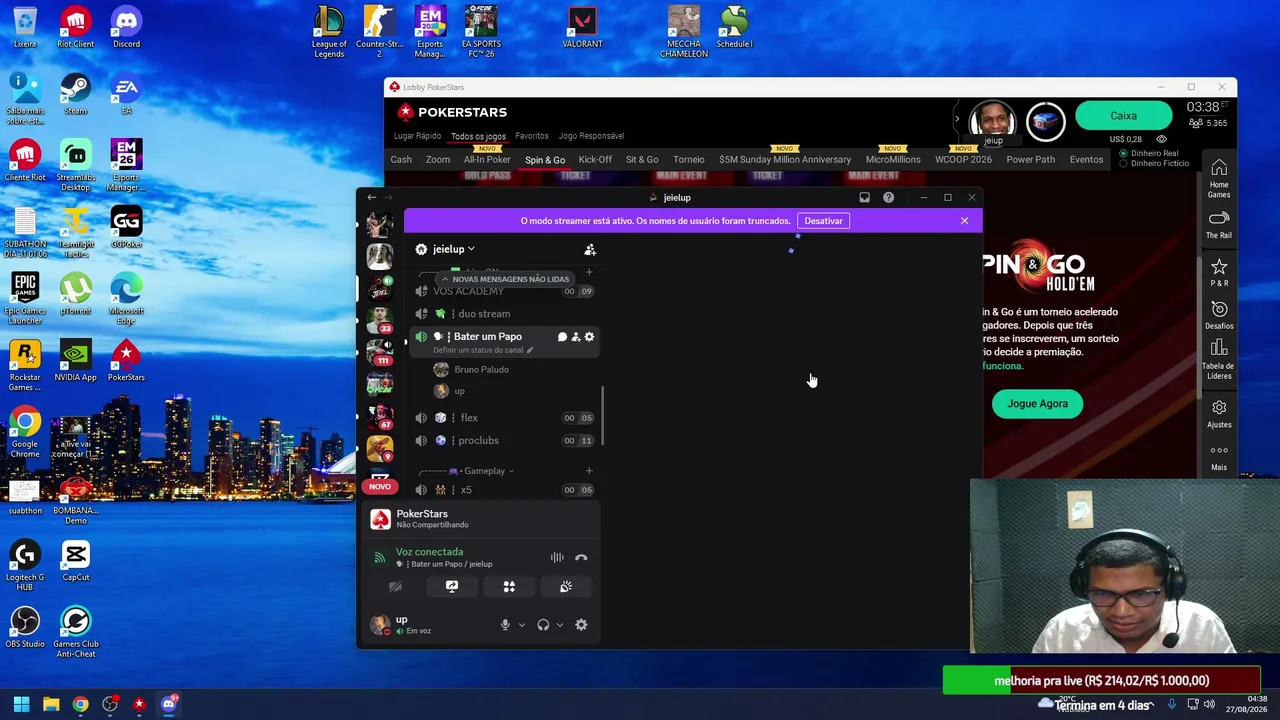Open the jeielup server menu
Image resolution: width=1280 pixels, height=720 pixels.
pyautogui.click(x=454, y=249)
